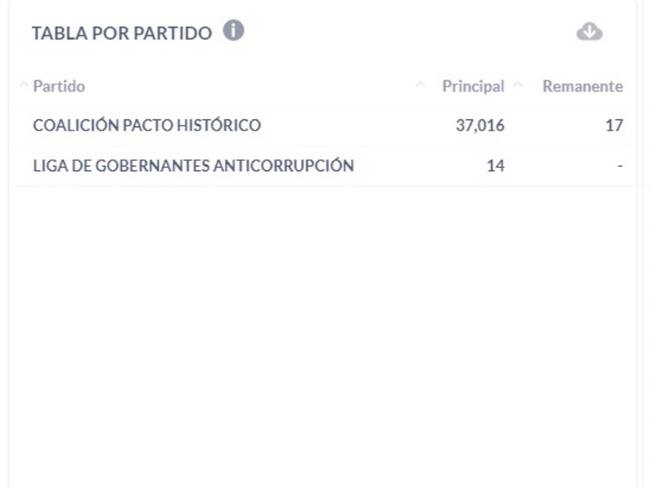Click the Principal value 14
650x487 pixels.
[x=495, y=165]
